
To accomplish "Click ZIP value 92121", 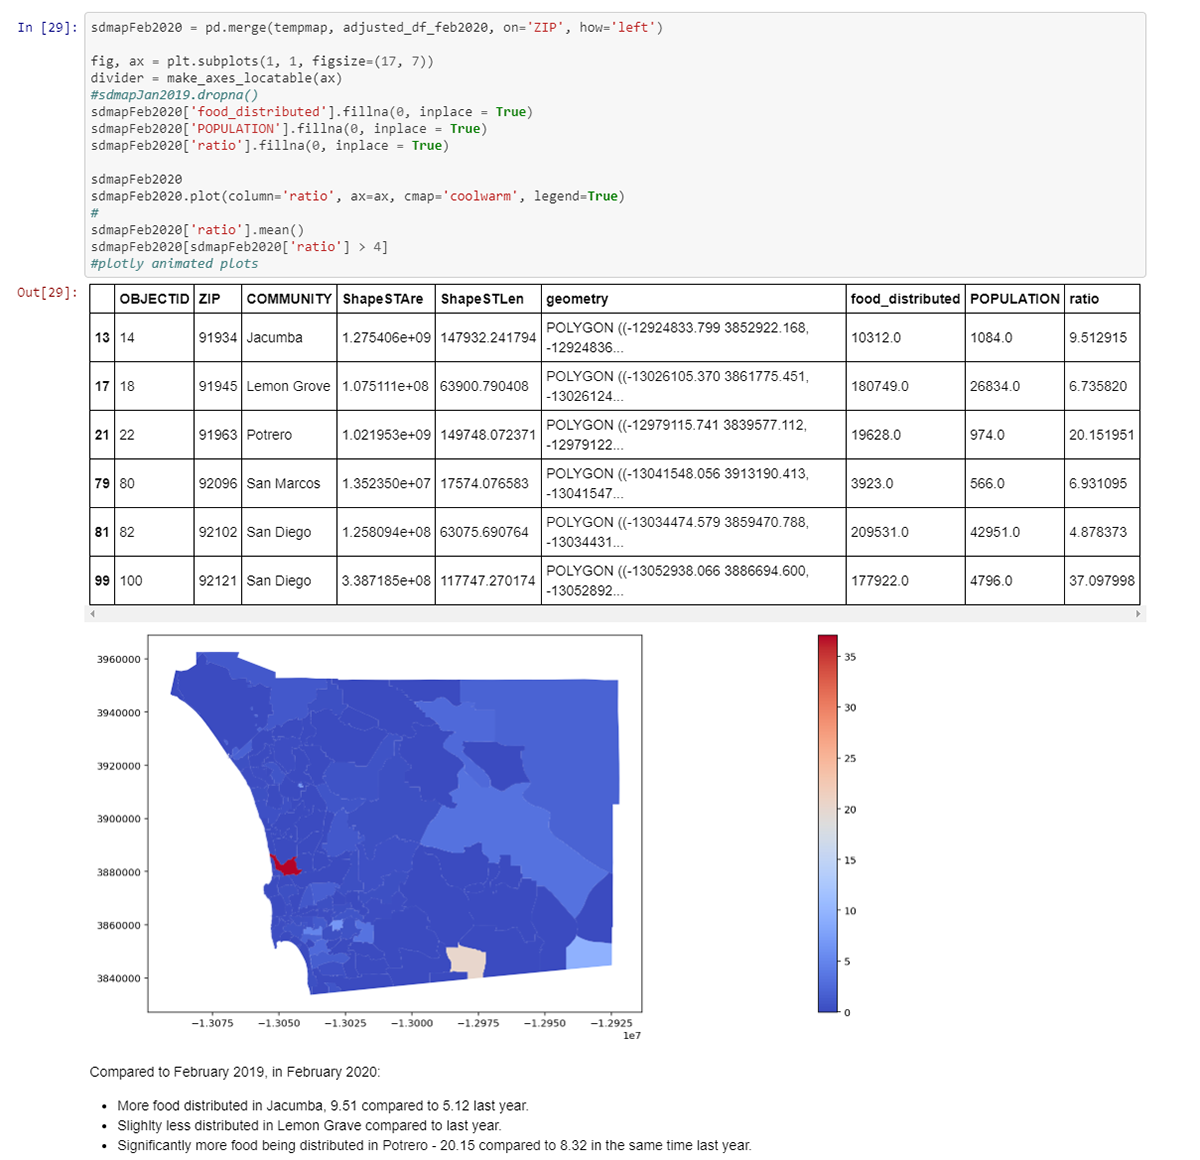I will click(217, 580).
